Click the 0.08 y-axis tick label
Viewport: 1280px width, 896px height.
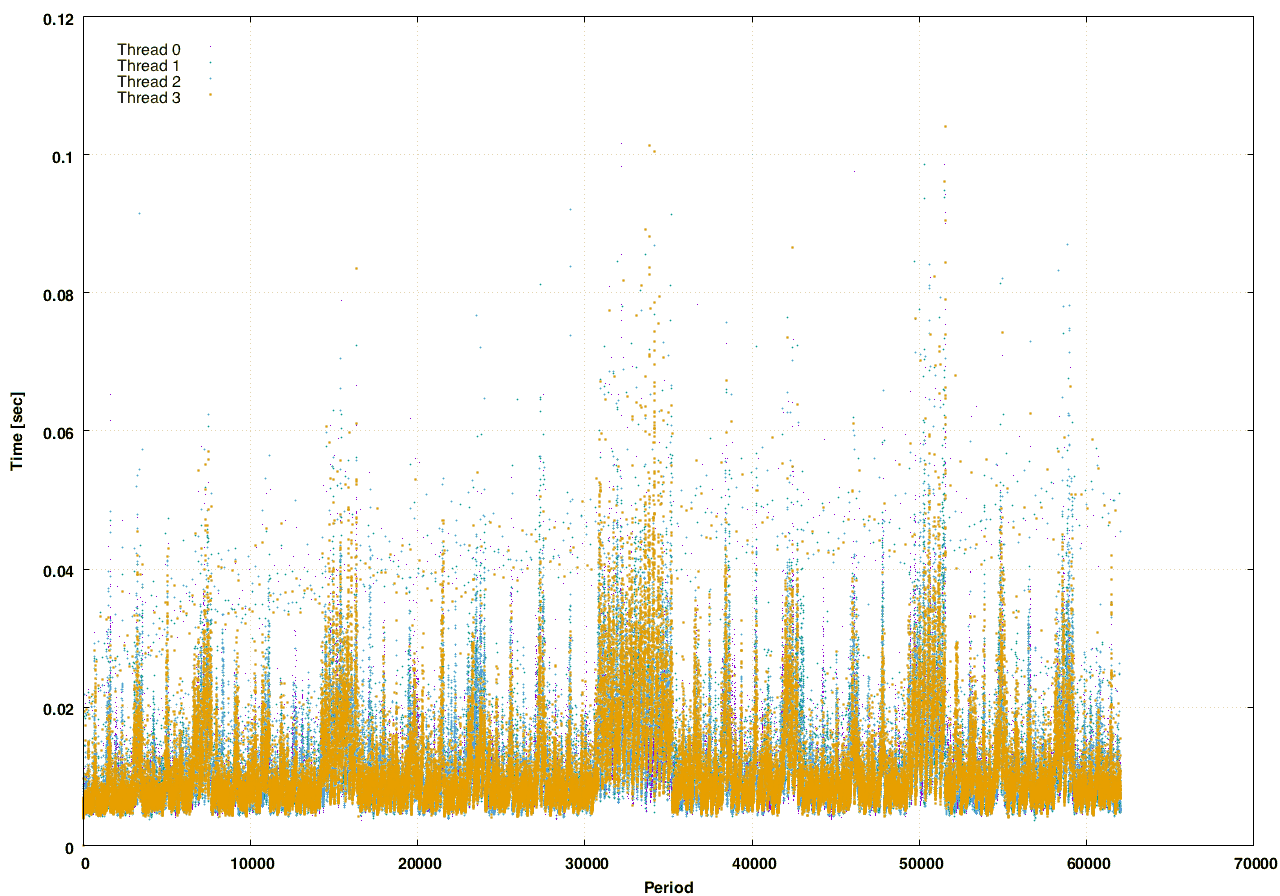(57, 293)
